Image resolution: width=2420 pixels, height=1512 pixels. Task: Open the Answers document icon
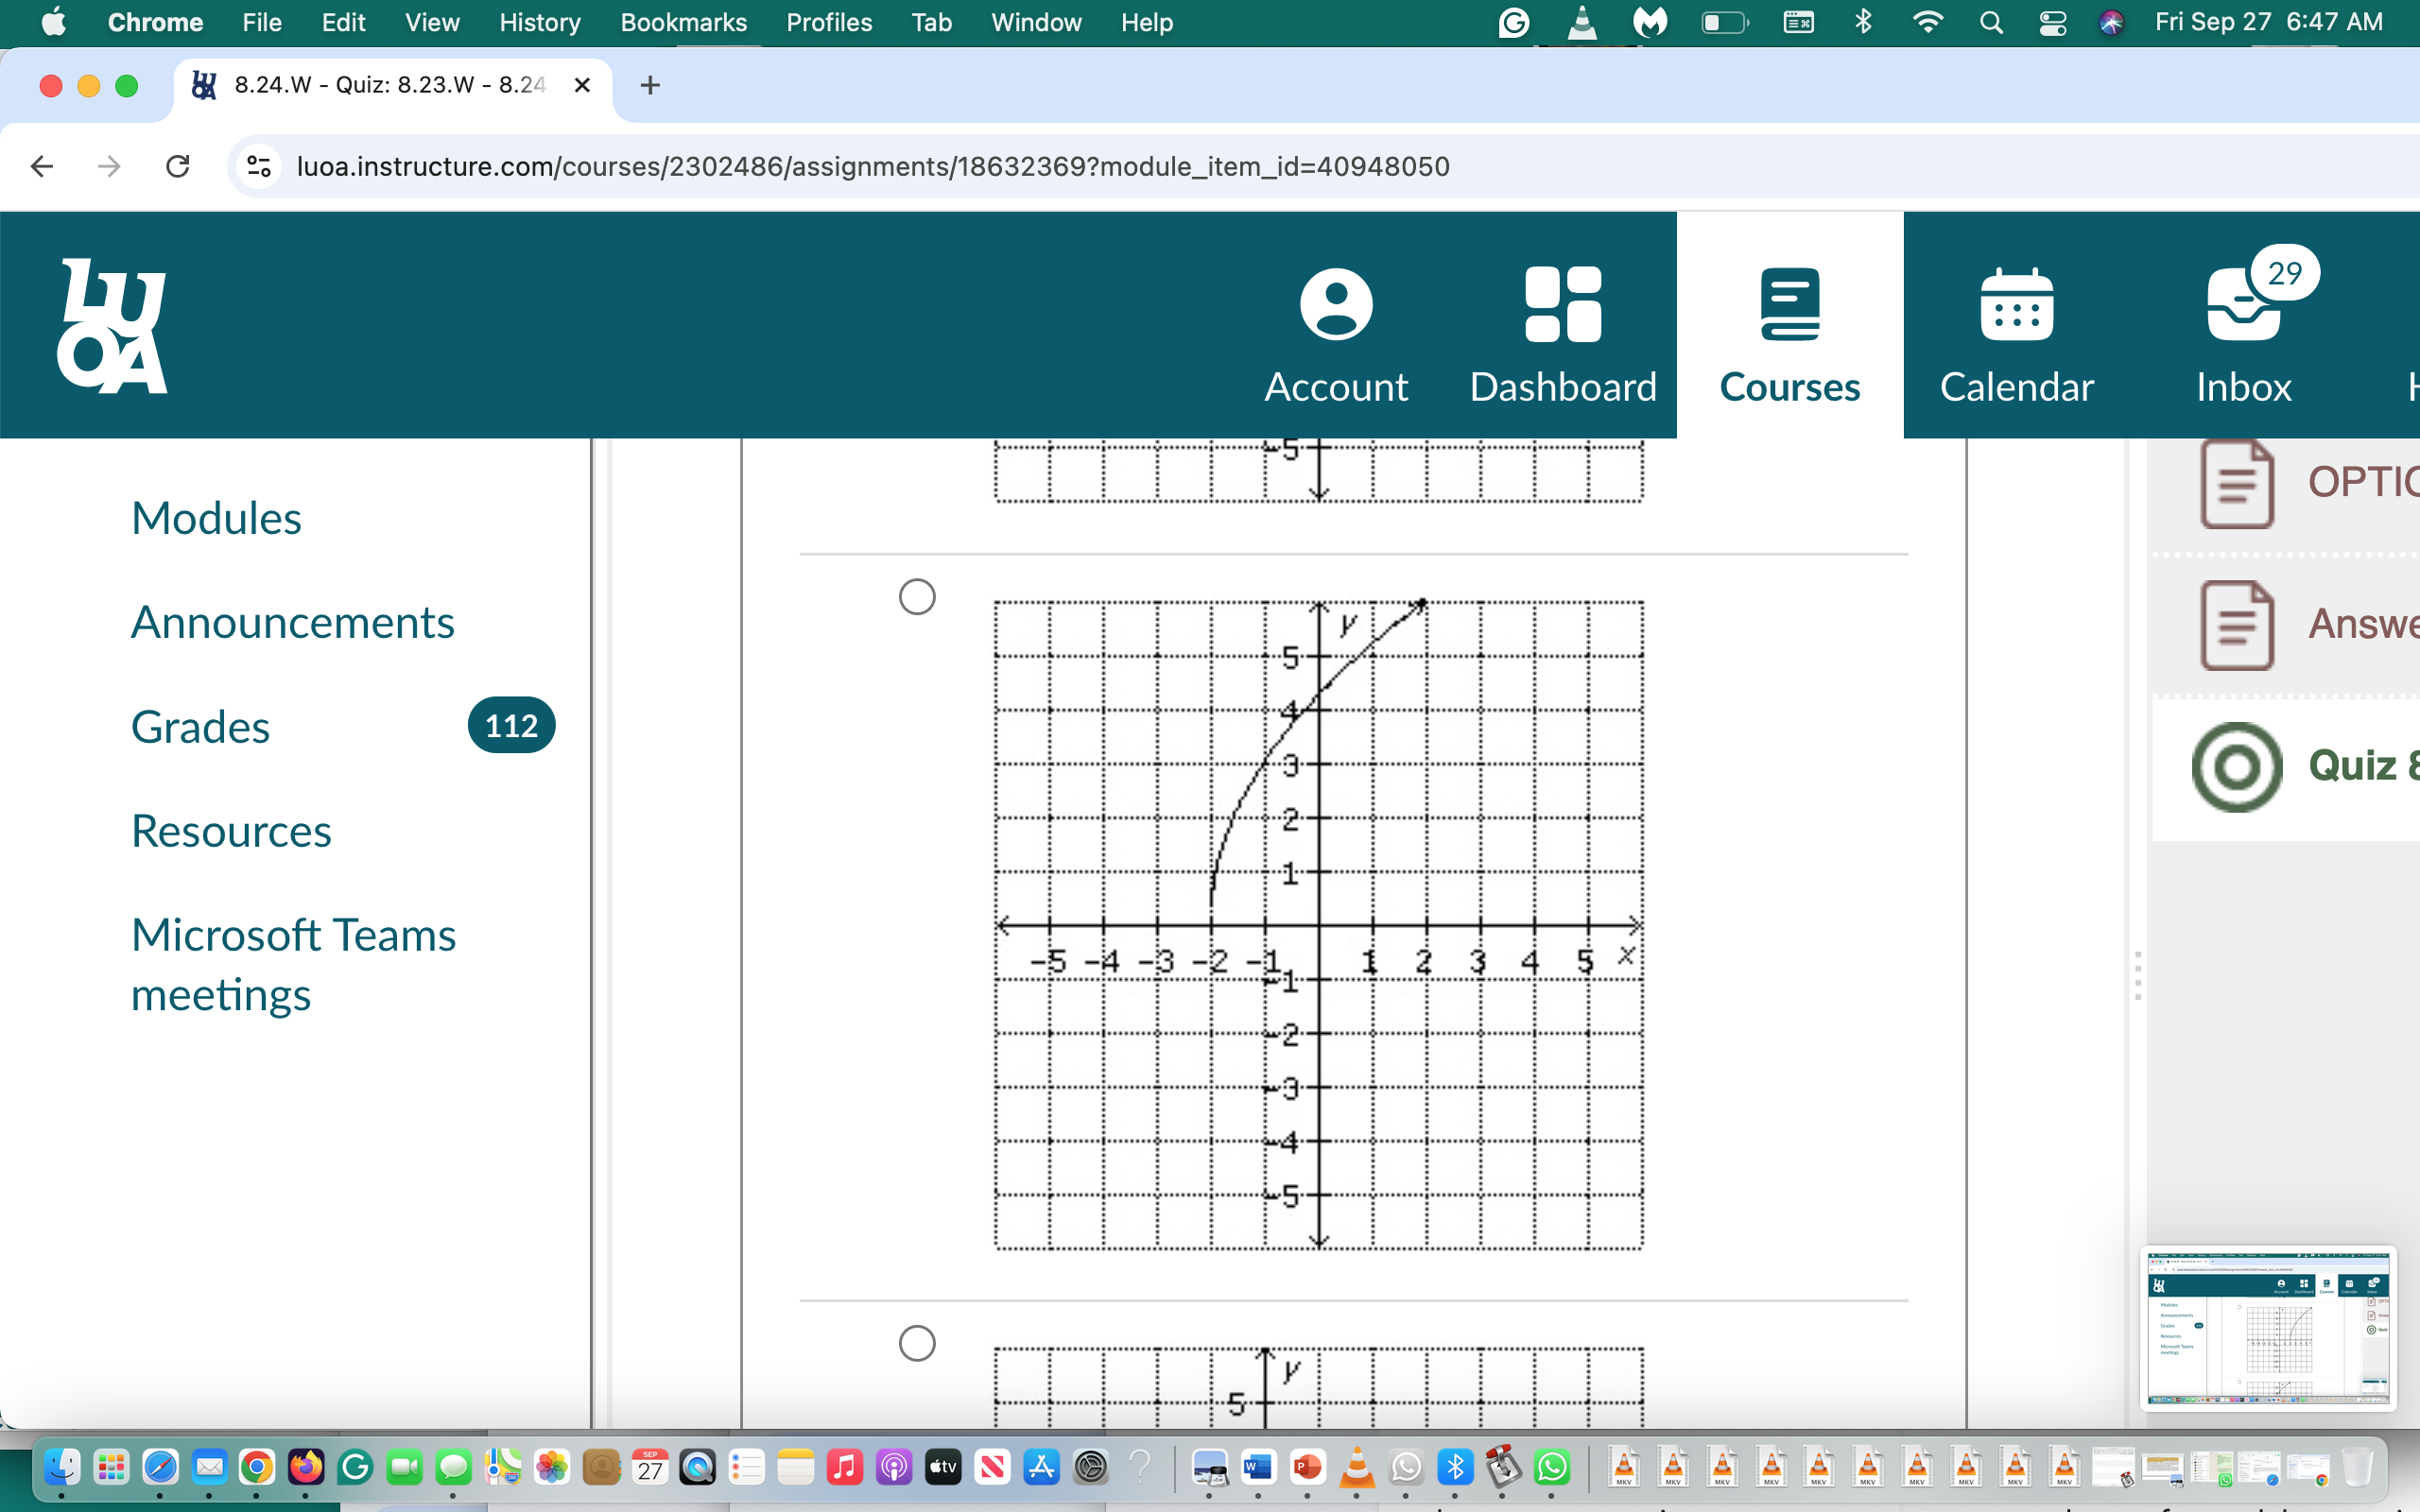click(2236, 625)
